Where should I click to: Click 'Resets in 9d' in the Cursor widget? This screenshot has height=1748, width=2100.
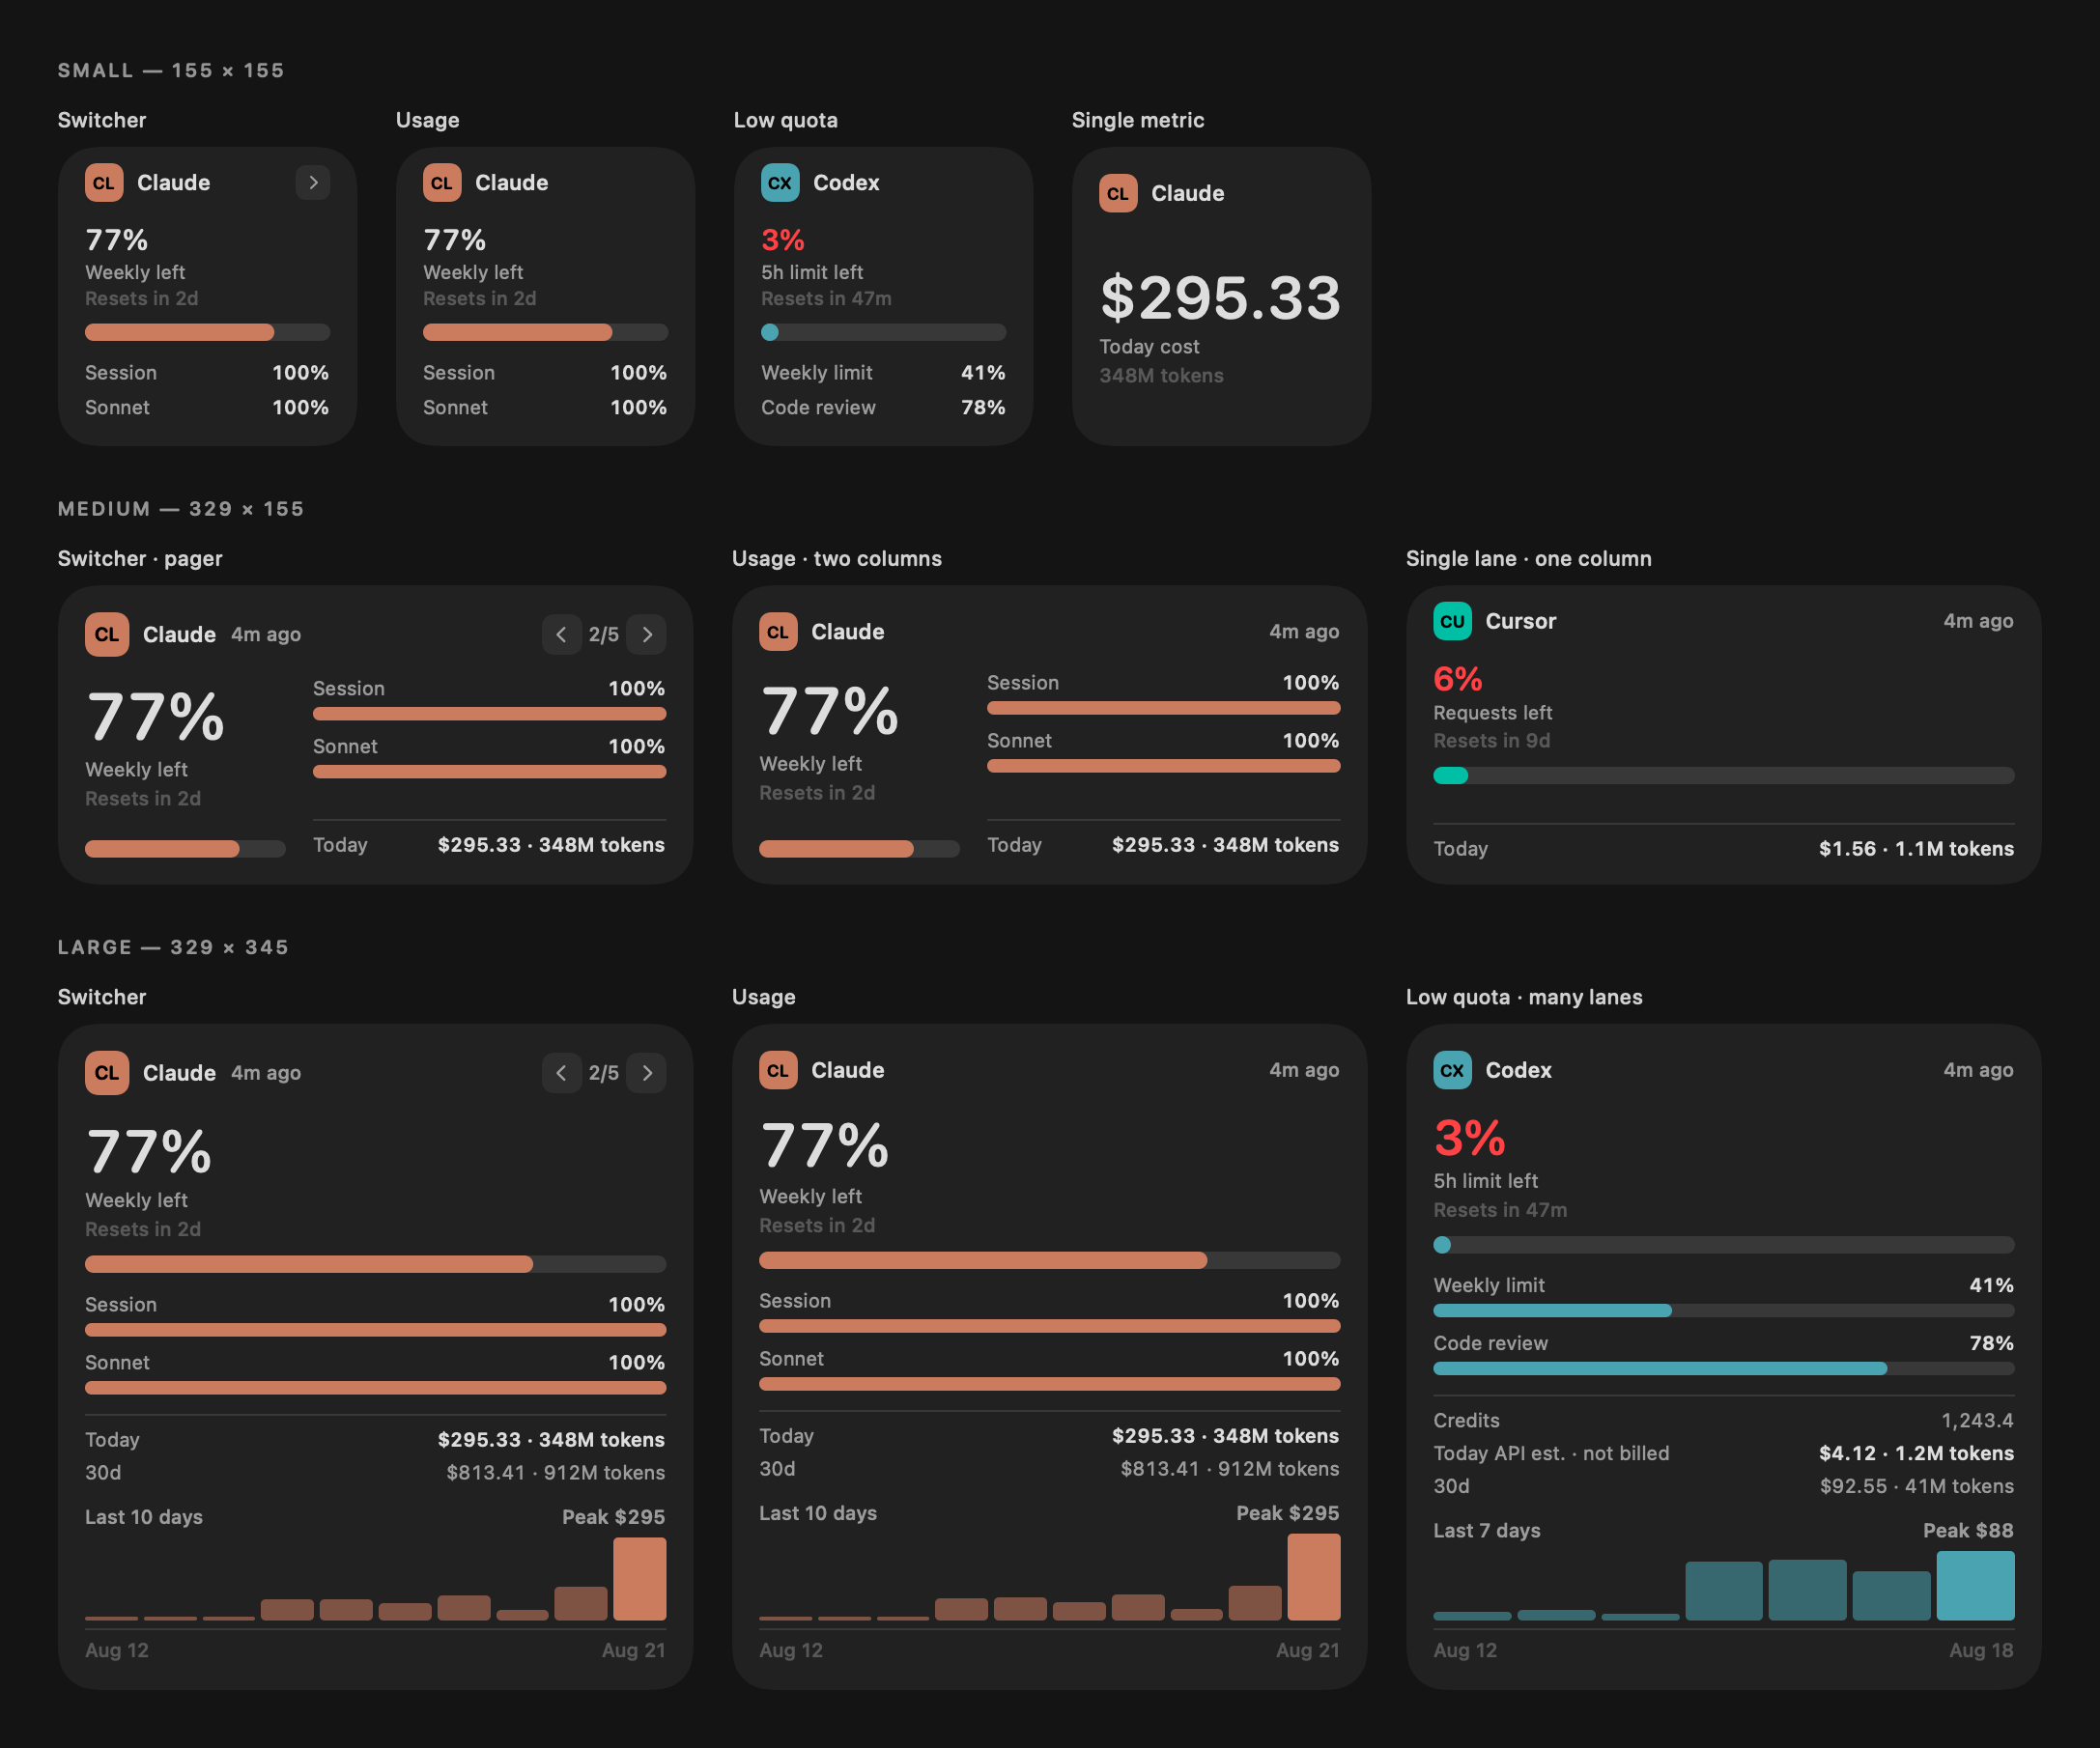pyautogui.click(x=1492, y=741)
